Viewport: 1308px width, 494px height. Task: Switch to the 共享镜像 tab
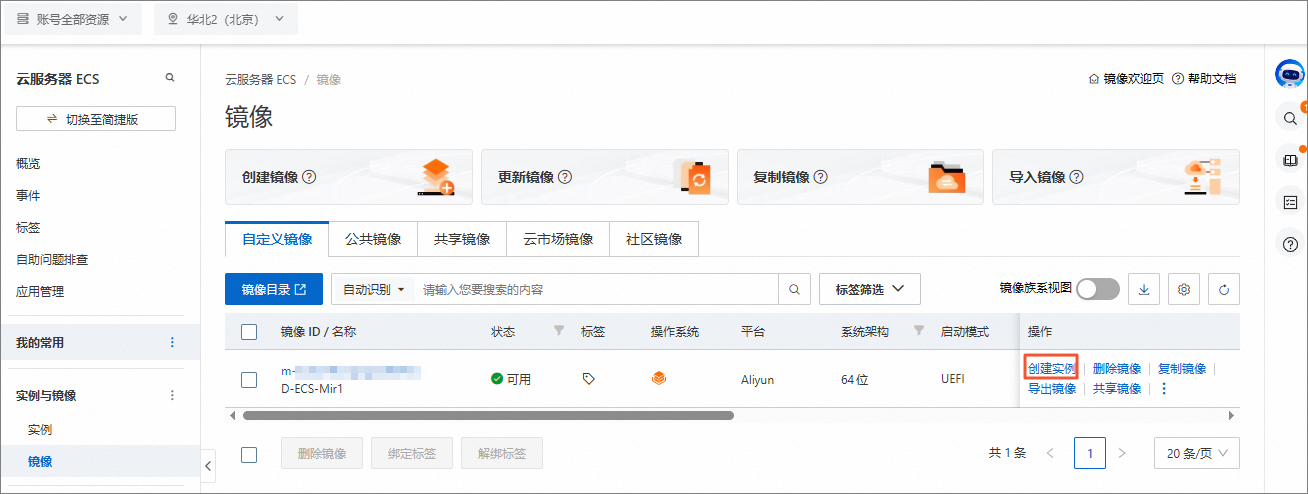click(462, 239)
